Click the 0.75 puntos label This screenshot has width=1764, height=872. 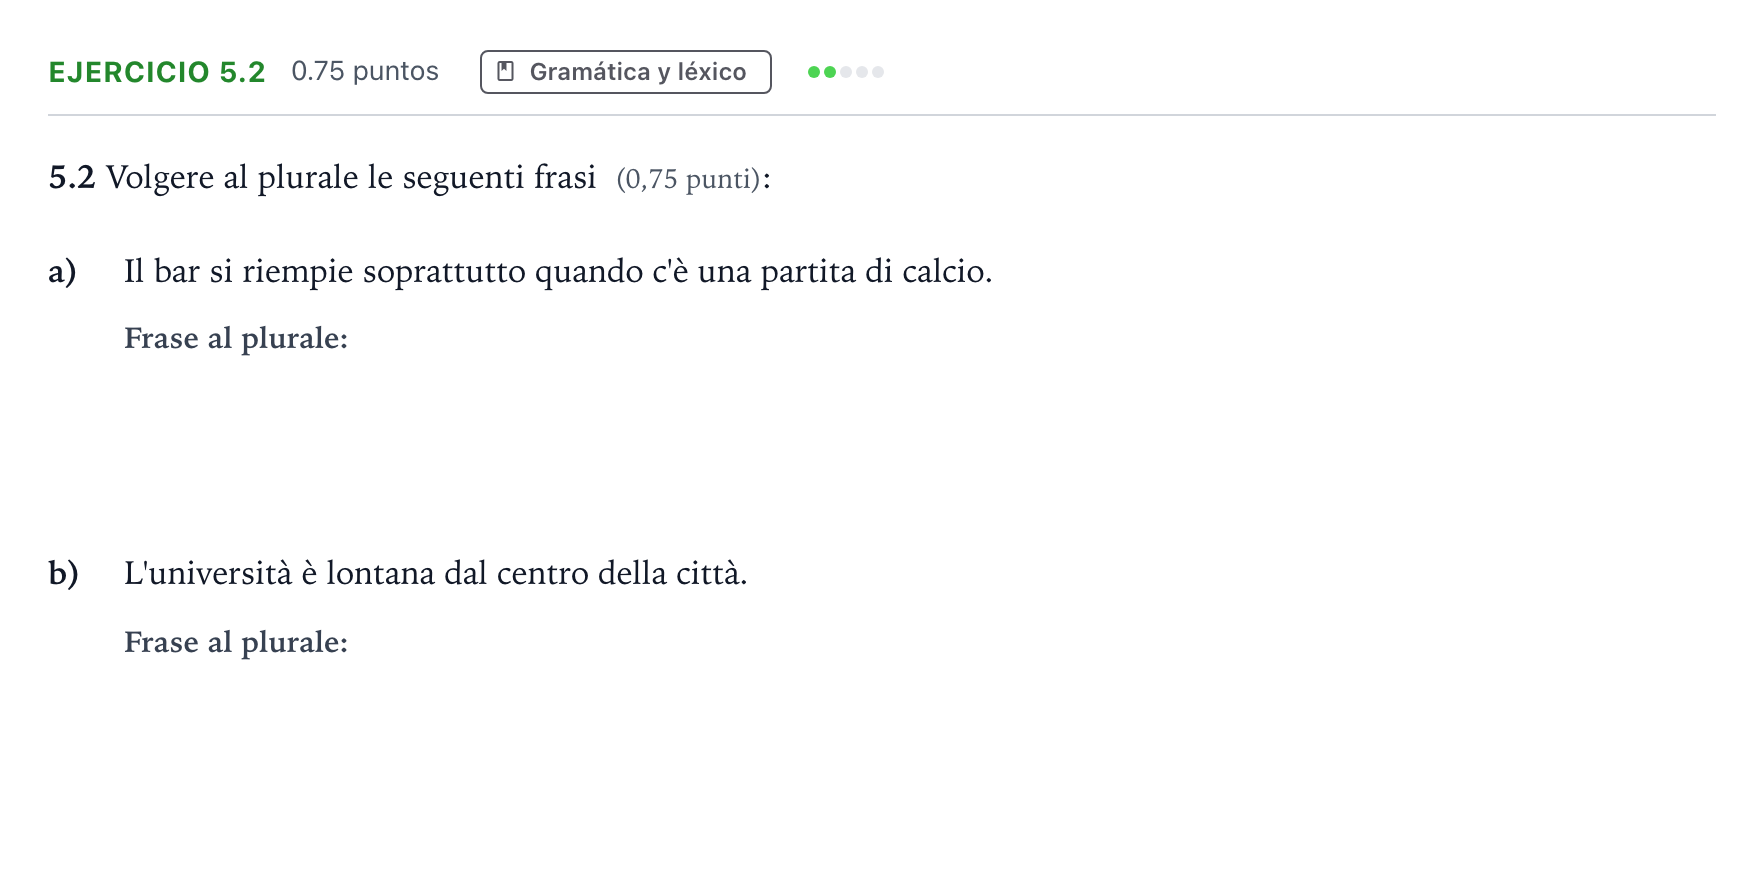(x=365, y=72)
